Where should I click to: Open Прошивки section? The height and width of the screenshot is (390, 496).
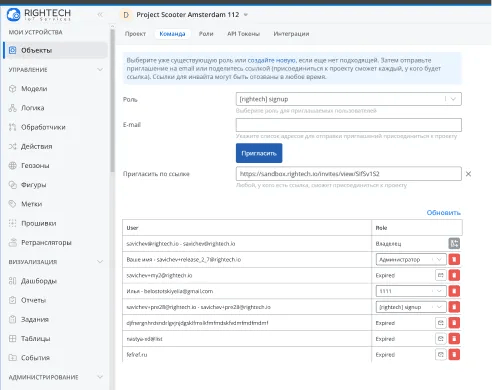38,223
